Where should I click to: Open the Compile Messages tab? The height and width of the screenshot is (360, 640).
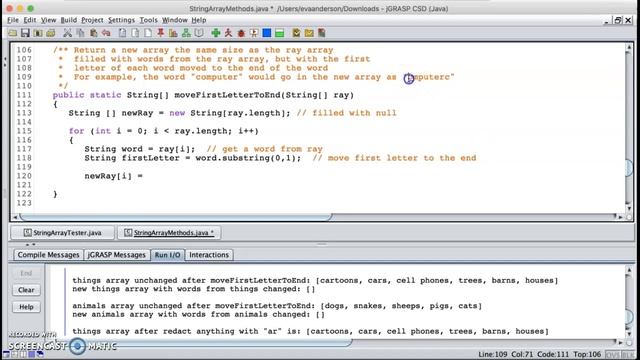[48, 255]
